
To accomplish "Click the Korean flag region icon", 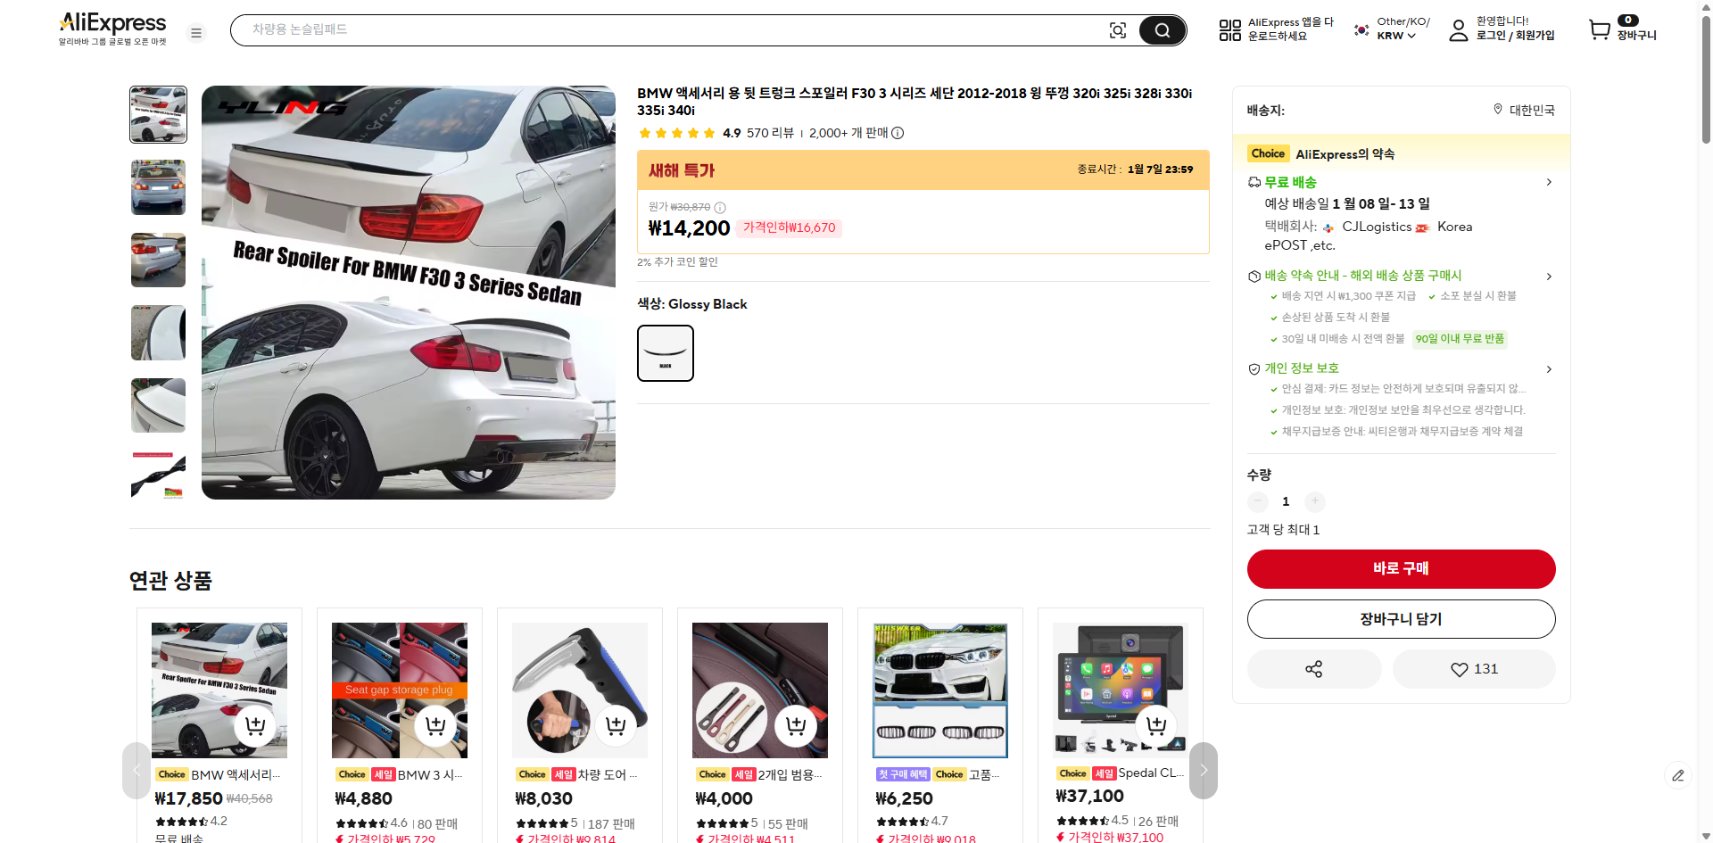I will (x=1362, y=30).
